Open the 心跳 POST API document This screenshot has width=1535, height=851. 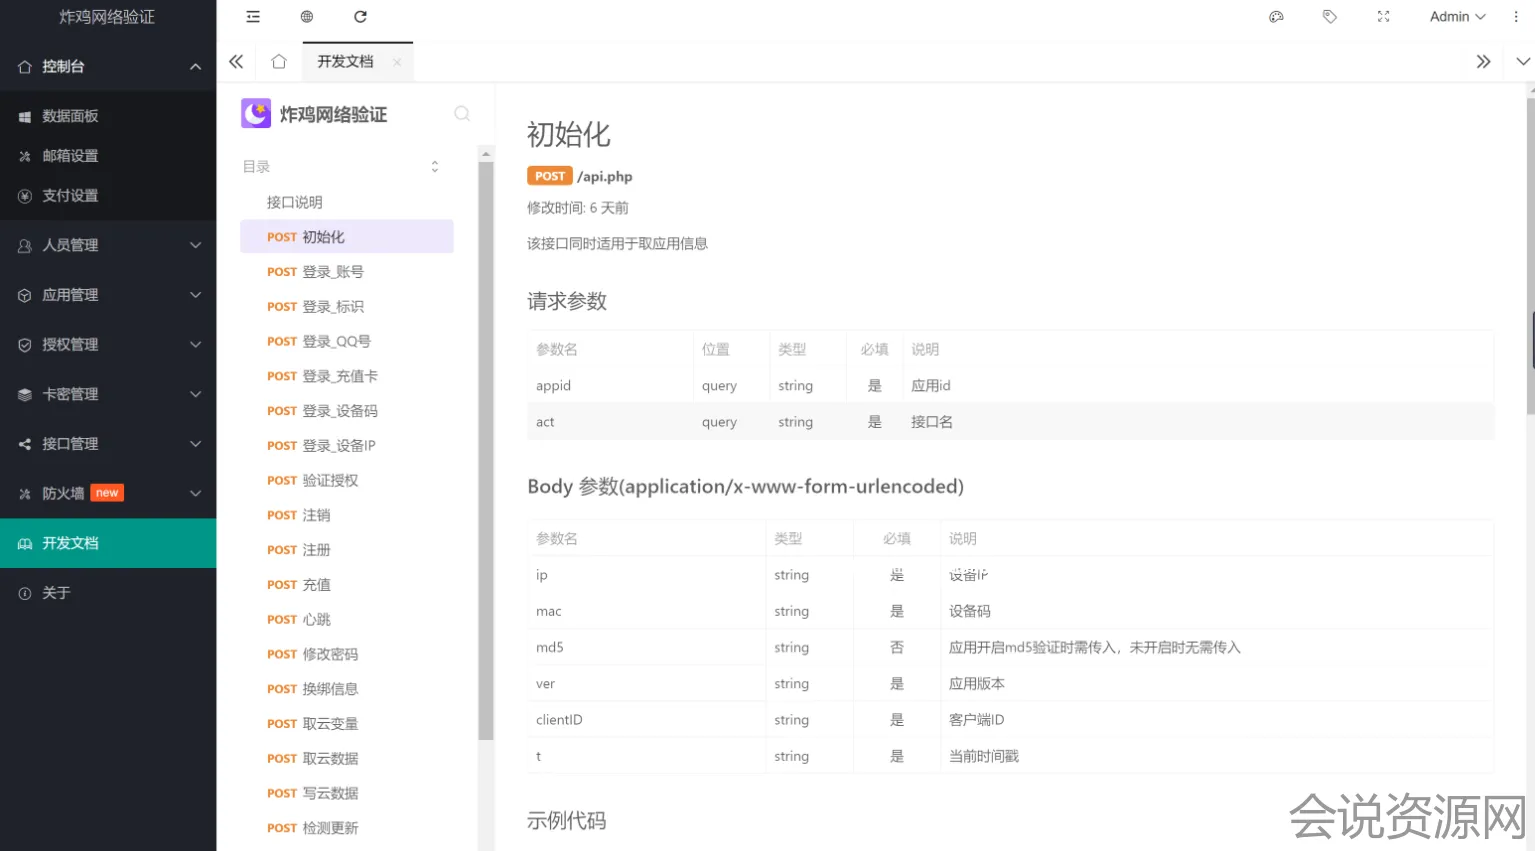(x=316, y=620)
